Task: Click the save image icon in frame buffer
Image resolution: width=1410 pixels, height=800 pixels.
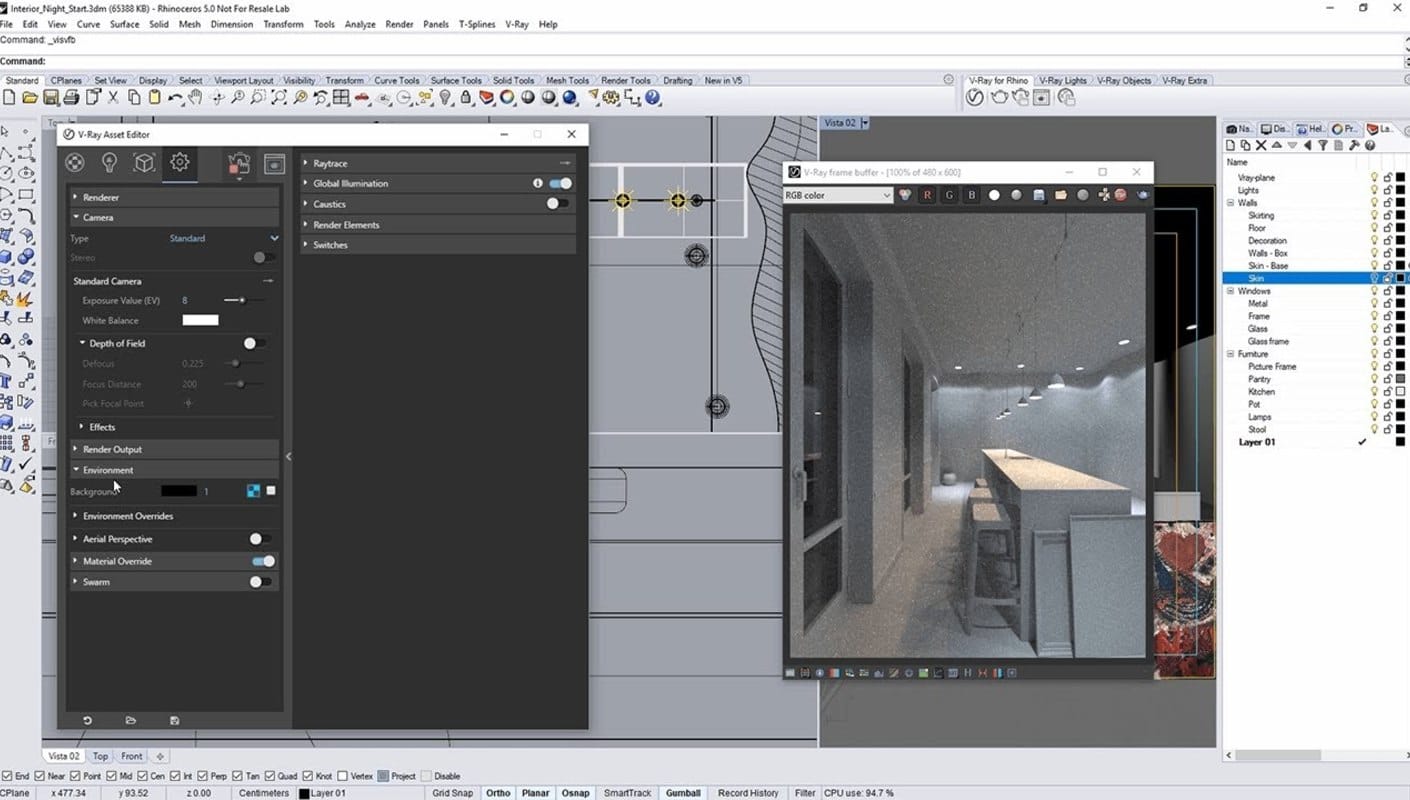Action: (1039, 195)
